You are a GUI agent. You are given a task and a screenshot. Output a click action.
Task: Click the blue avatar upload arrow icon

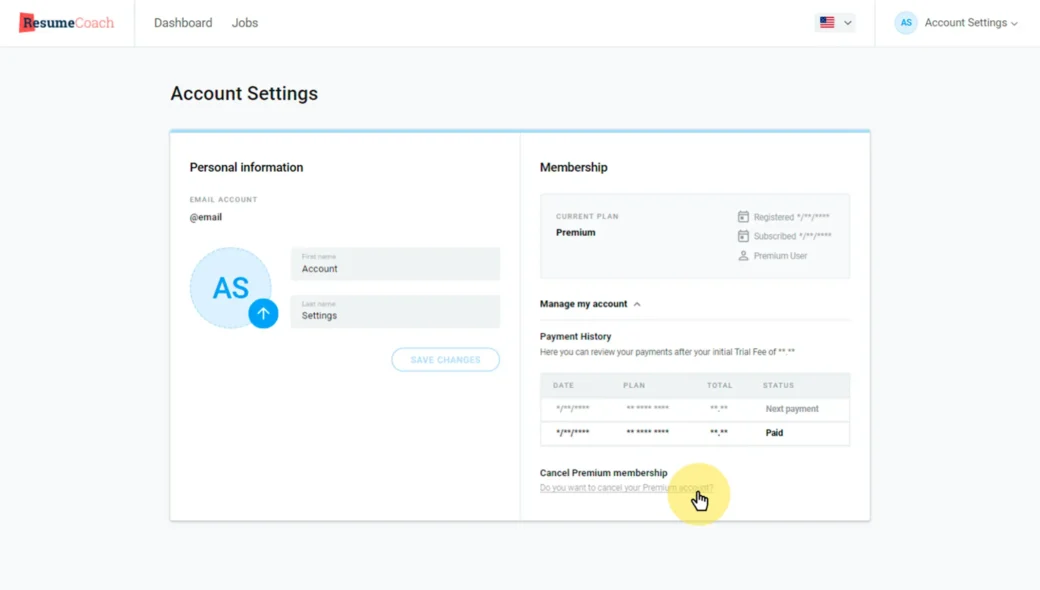tap(263, 313)
